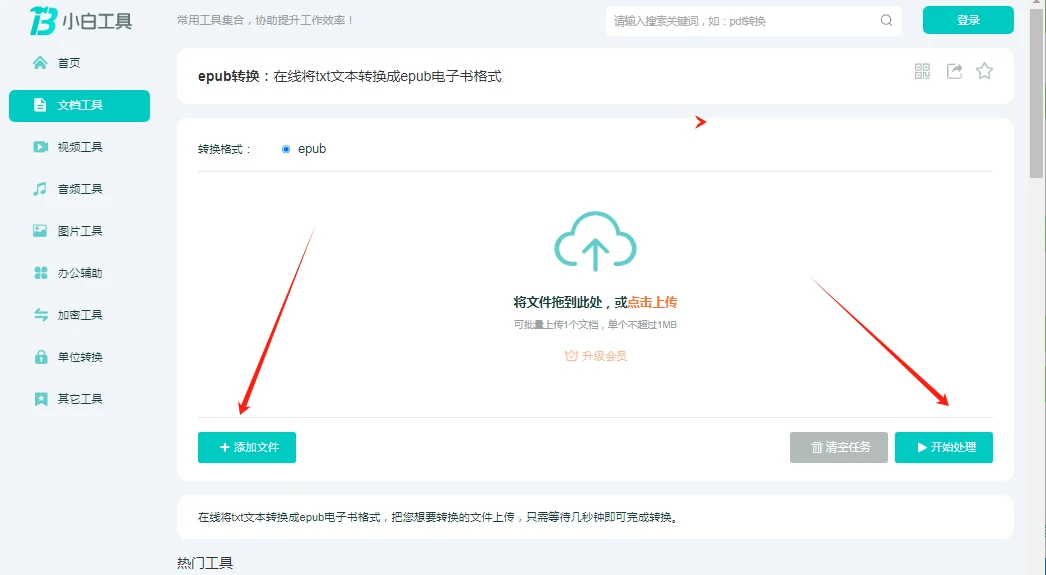This screenshot has height=575, width=1046.
Task: Click the share page icon
Action: [954, 71]
